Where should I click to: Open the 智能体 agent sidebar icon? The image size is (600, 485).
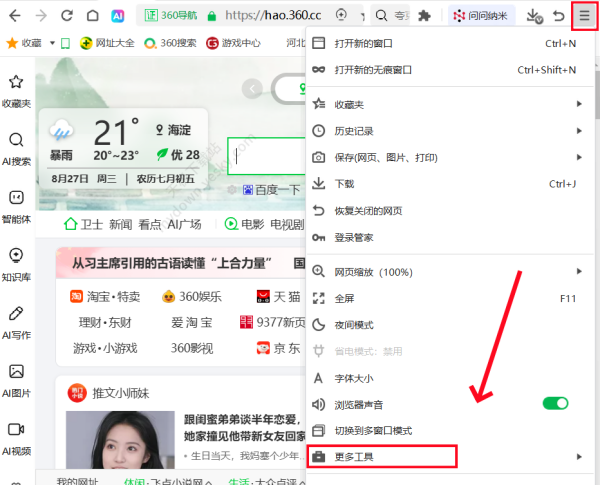pyautogui.click(x=16, y=205)
